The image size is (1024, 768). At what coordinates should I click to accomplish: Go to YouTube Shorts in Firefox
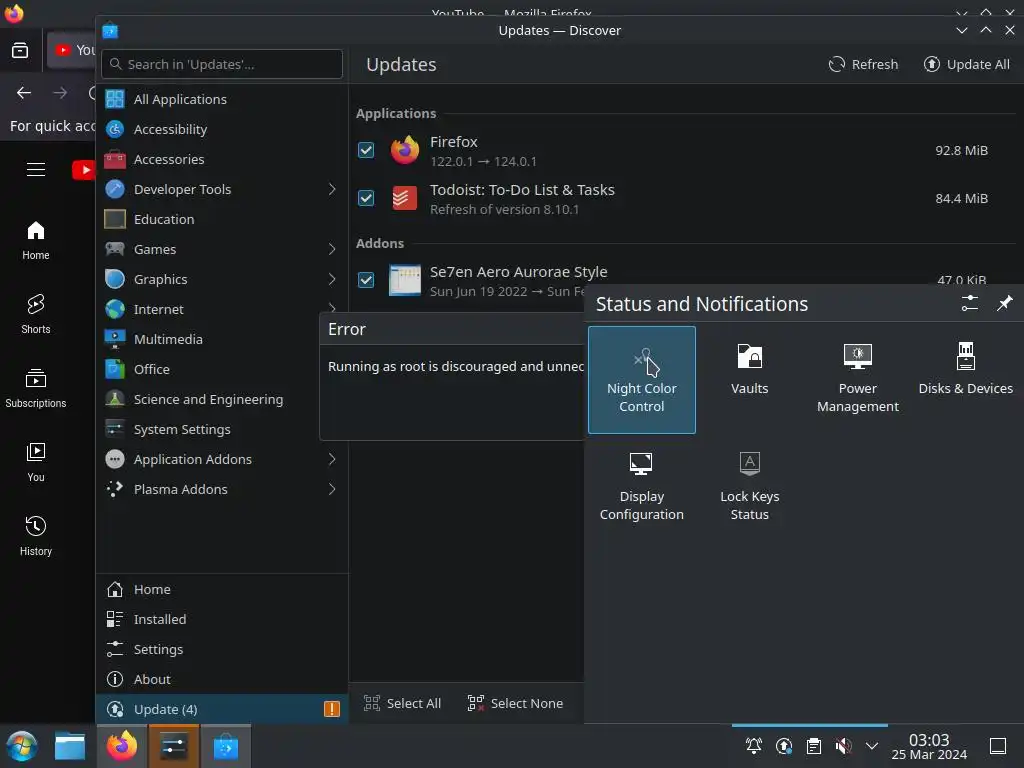pos(36,314)
